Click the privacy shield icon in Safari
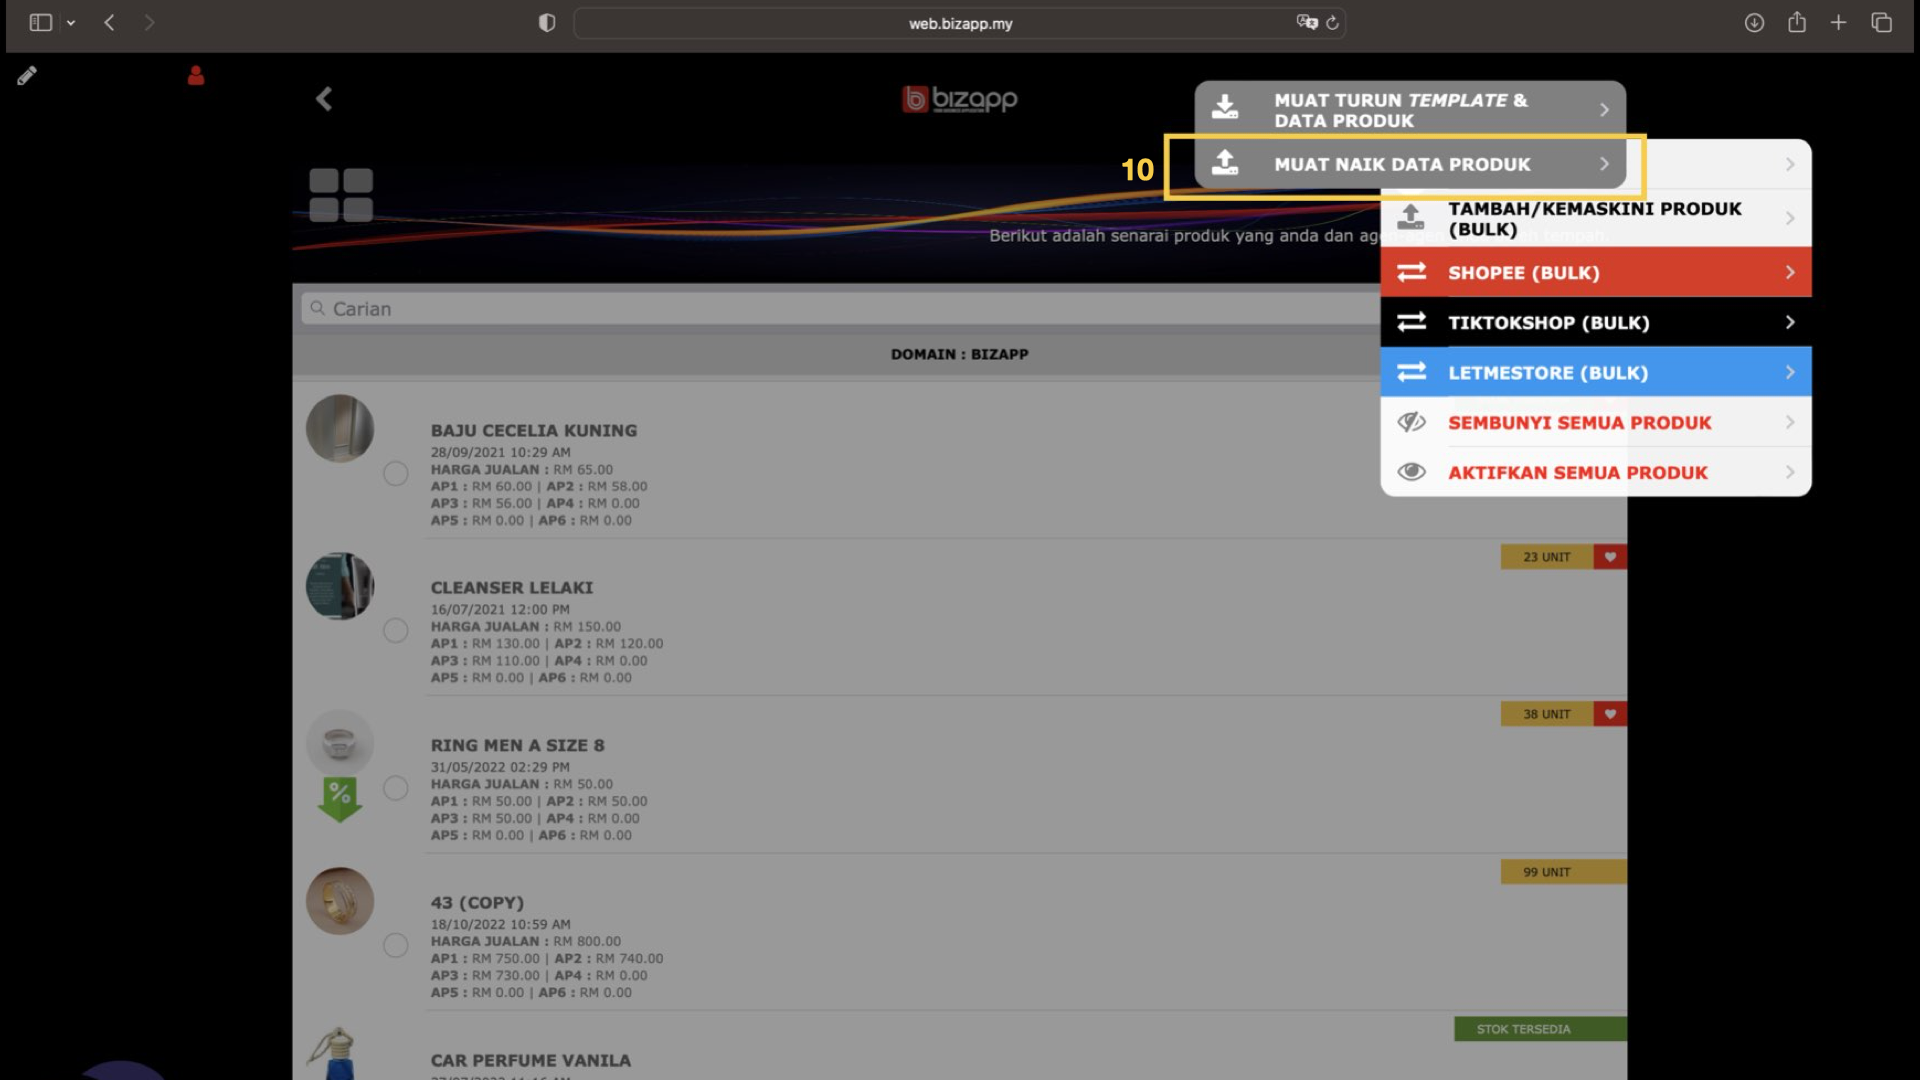Viewport: 1920px width, 1080px height. [x=547, y=22]
